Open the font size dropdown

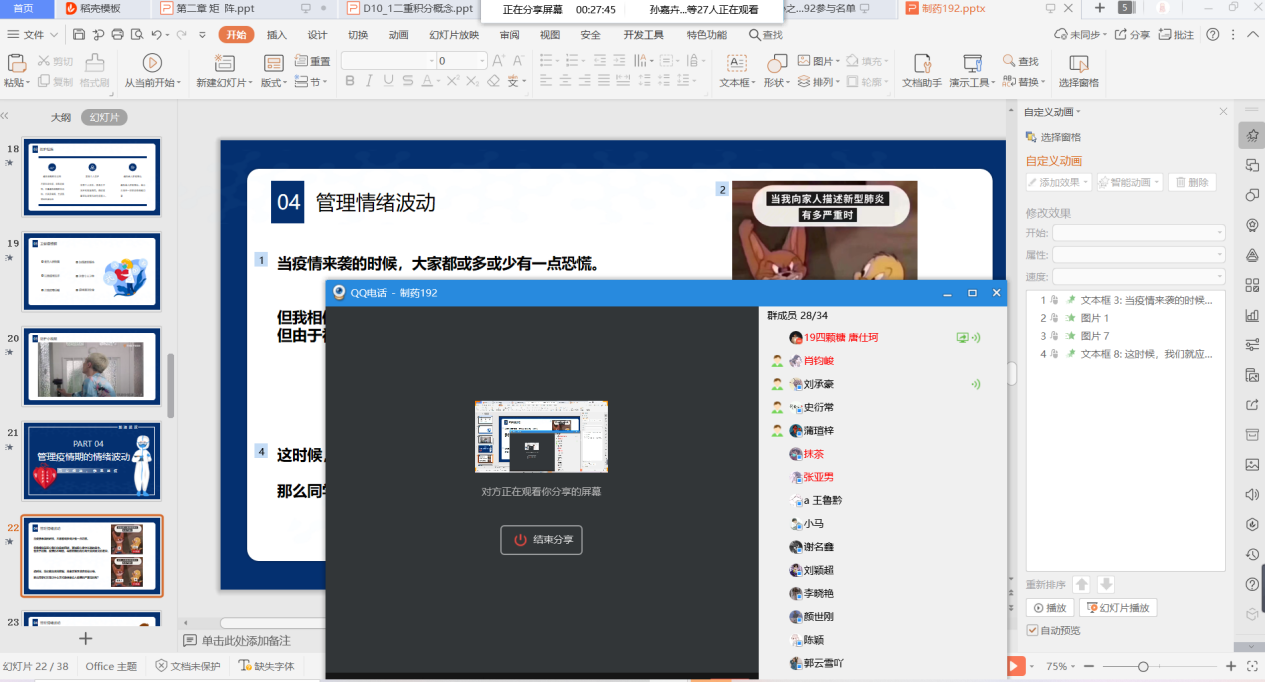tap(481, 61)
